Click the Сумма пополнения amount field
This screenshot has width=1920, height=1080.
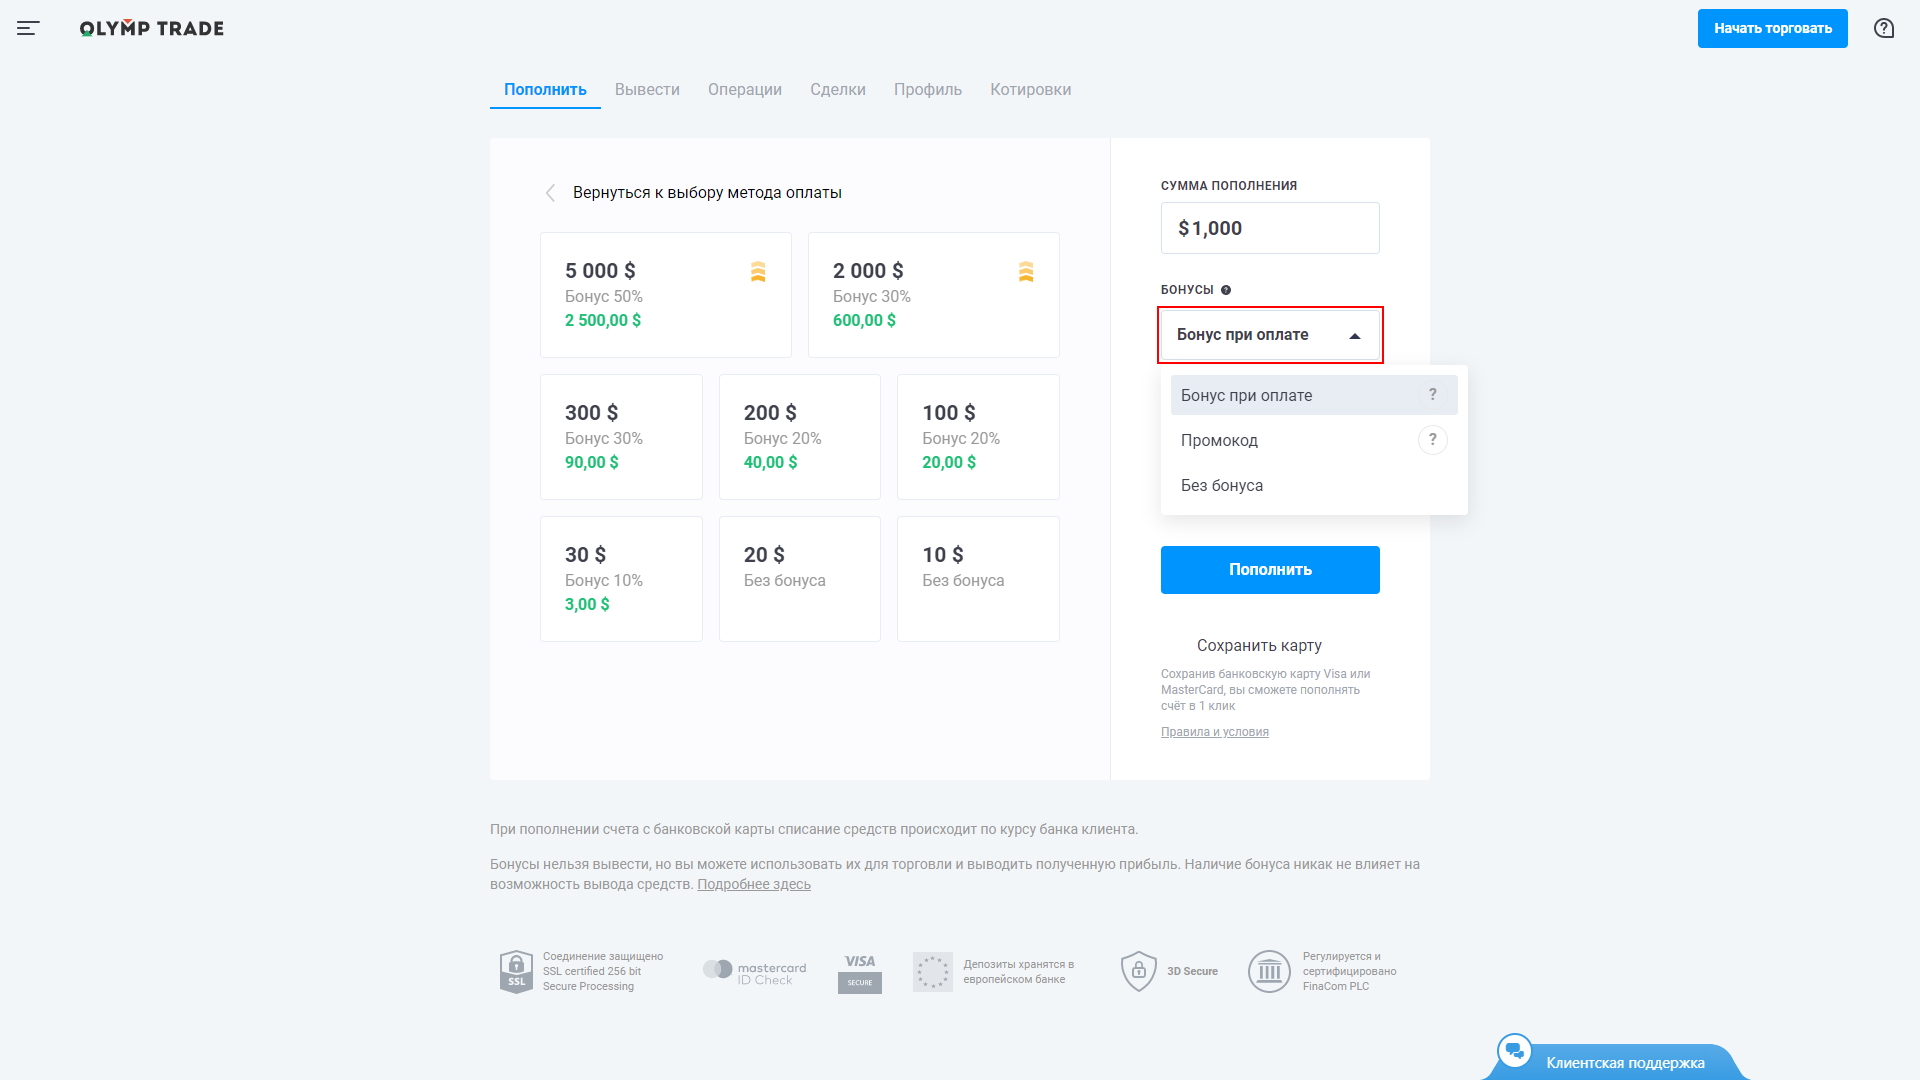(1270, 229)
